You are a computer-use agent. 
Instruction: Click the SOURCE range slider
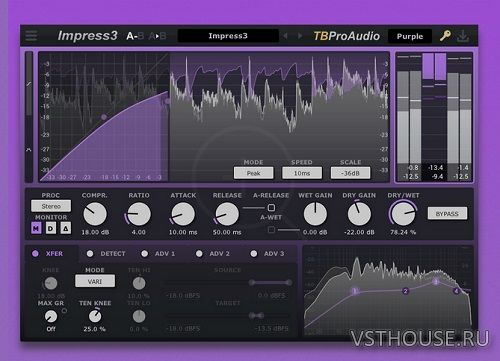click(228, 283)
